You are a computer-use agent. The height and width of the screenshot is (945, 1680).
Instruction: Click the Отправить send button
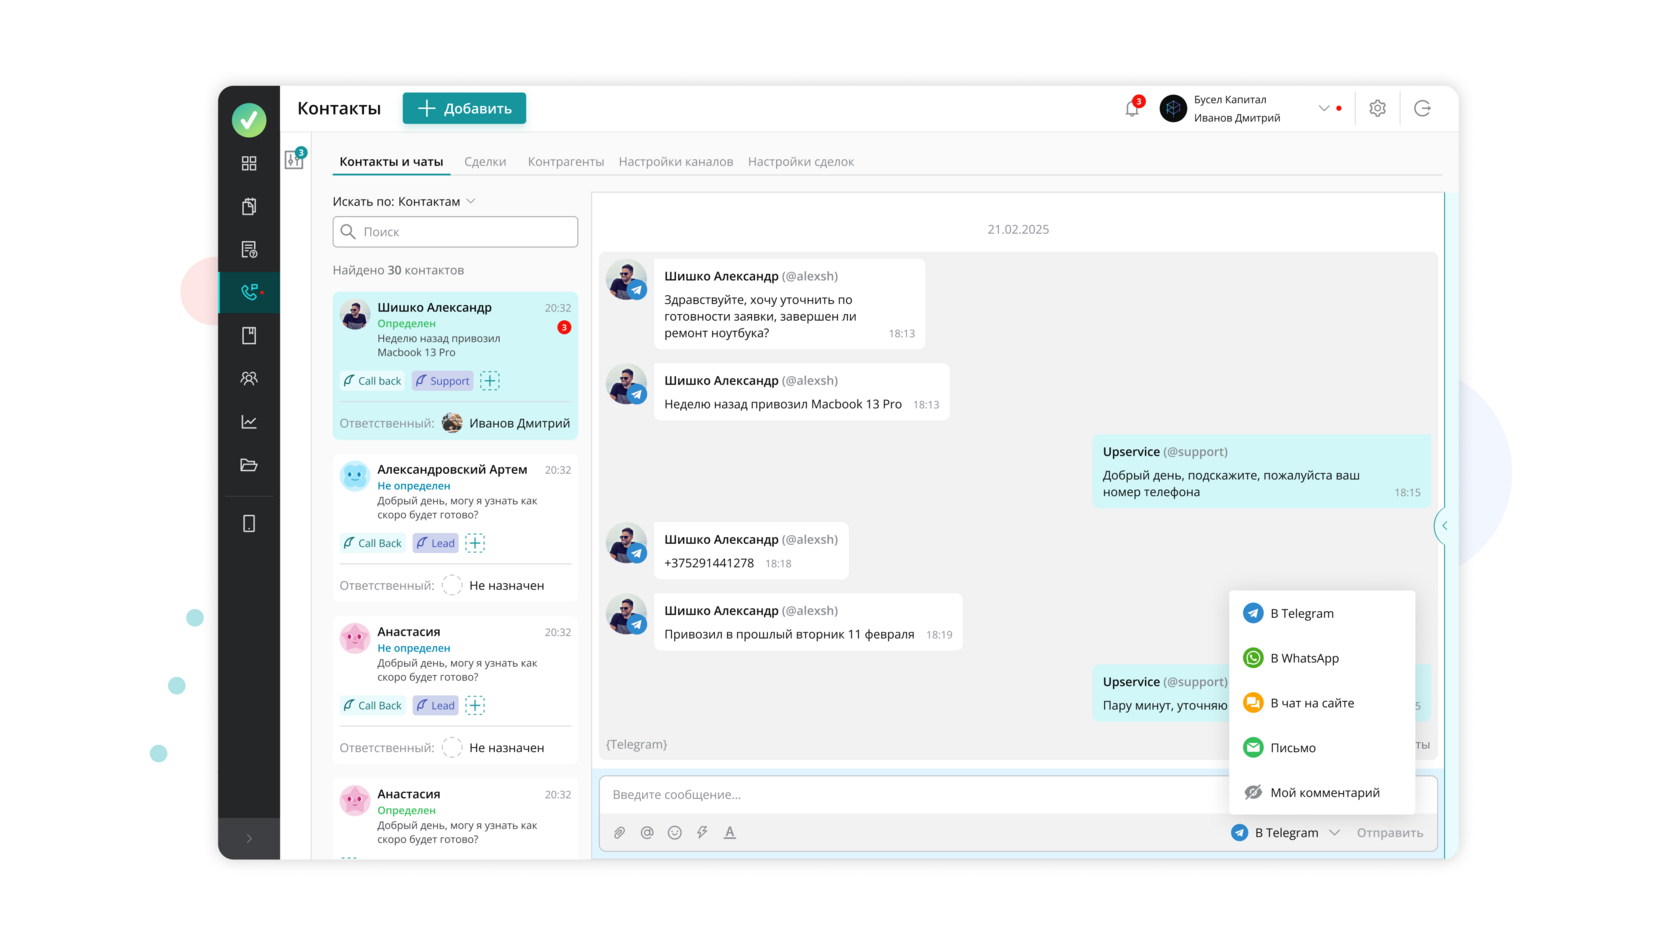1389,832
